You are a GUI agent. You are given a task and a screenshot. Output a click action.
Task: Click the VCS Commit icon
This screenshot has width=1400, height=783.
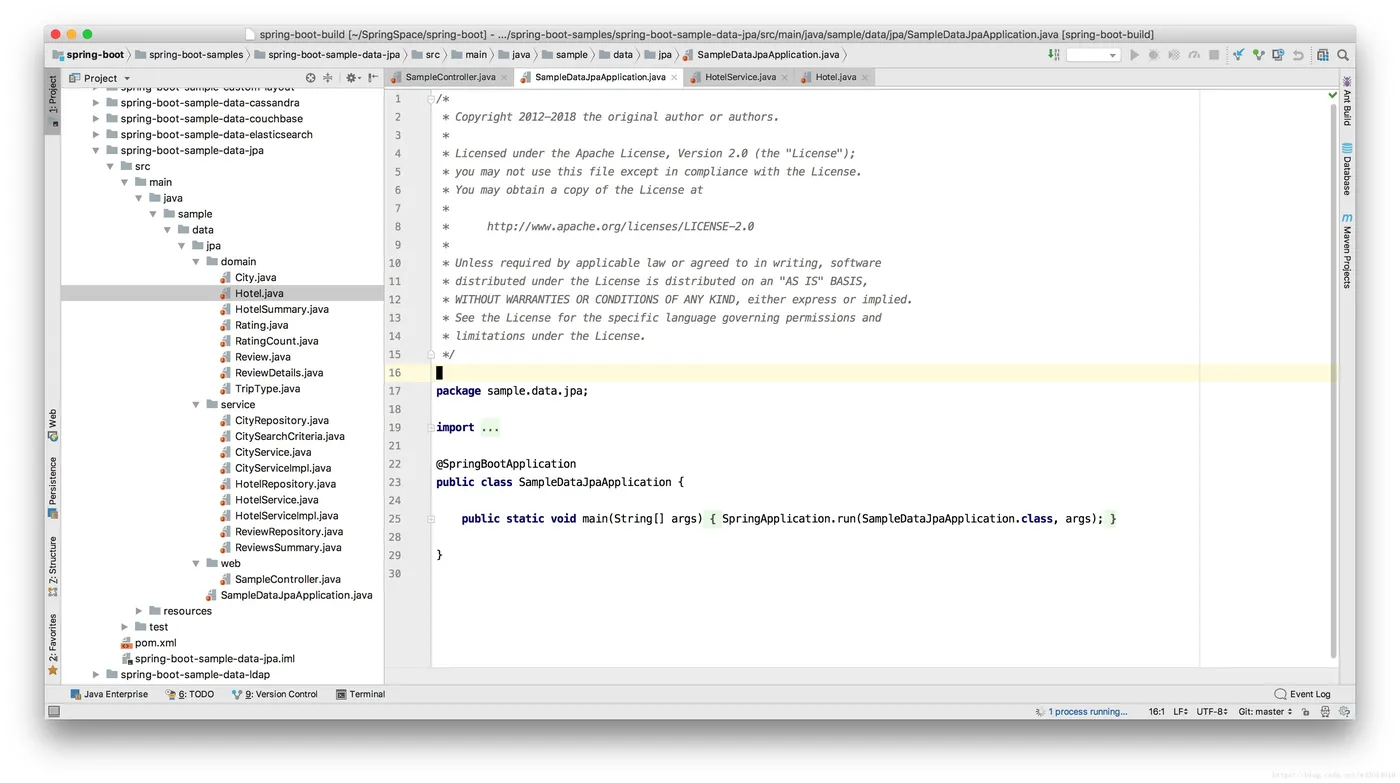1258,55
